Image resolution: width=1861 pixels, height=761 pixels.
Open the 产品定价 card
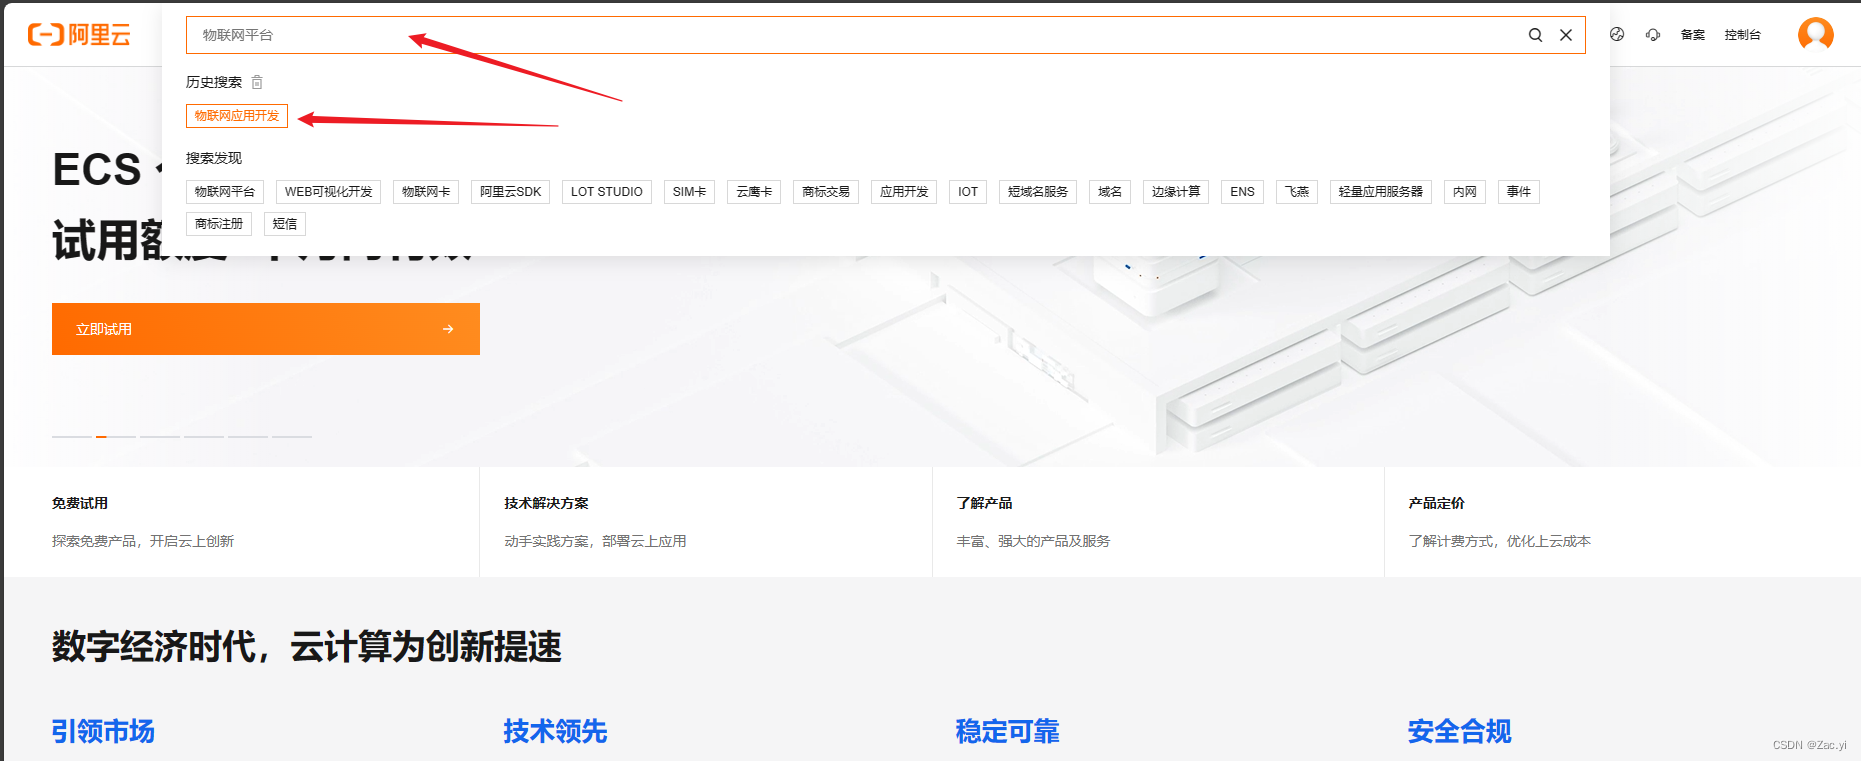point(1622,522)
